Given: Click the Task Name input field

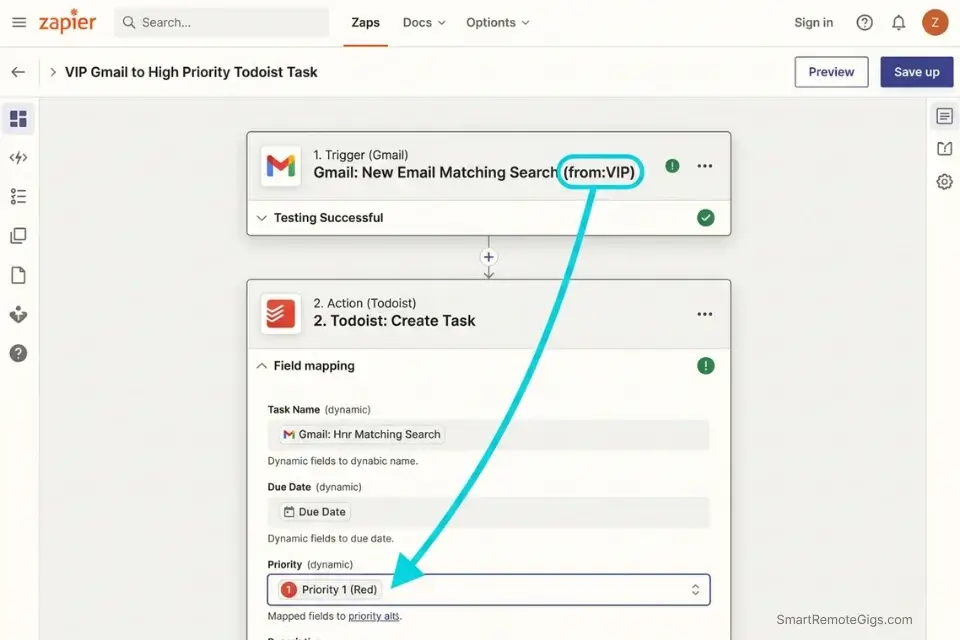Looking at the screenshot, I should tap(489, 435).
